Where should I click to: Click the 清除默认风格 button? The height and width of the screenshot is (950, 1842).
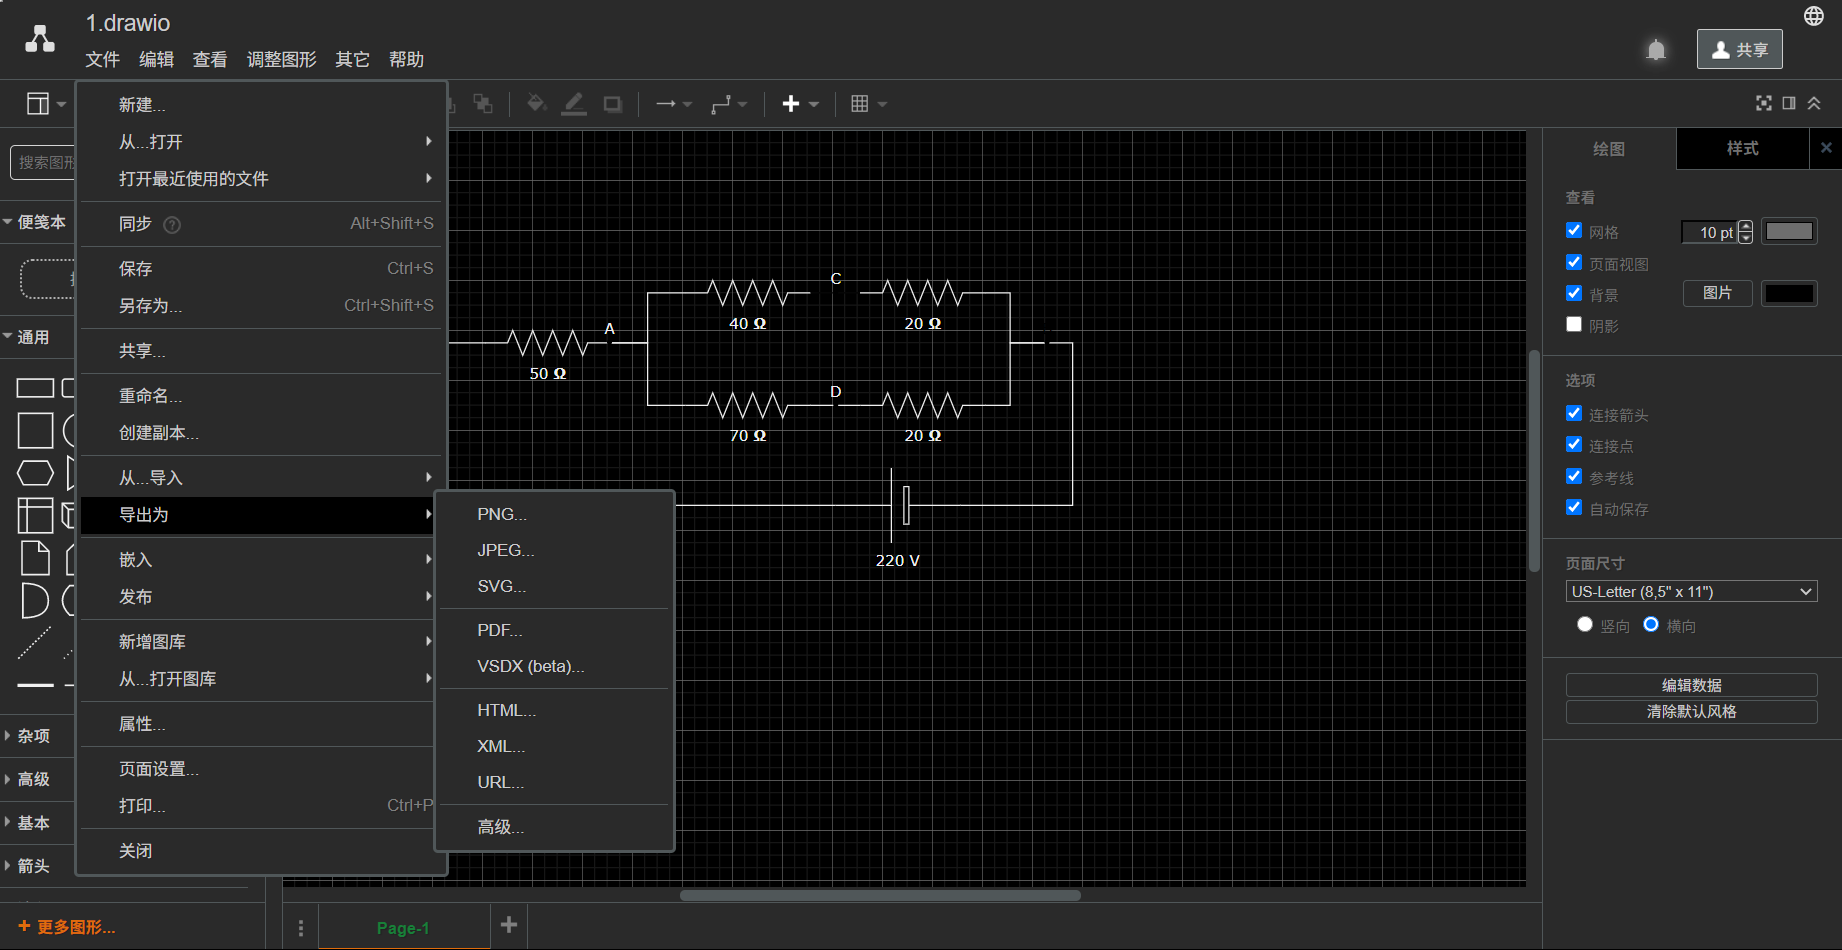coord(1691,712)
